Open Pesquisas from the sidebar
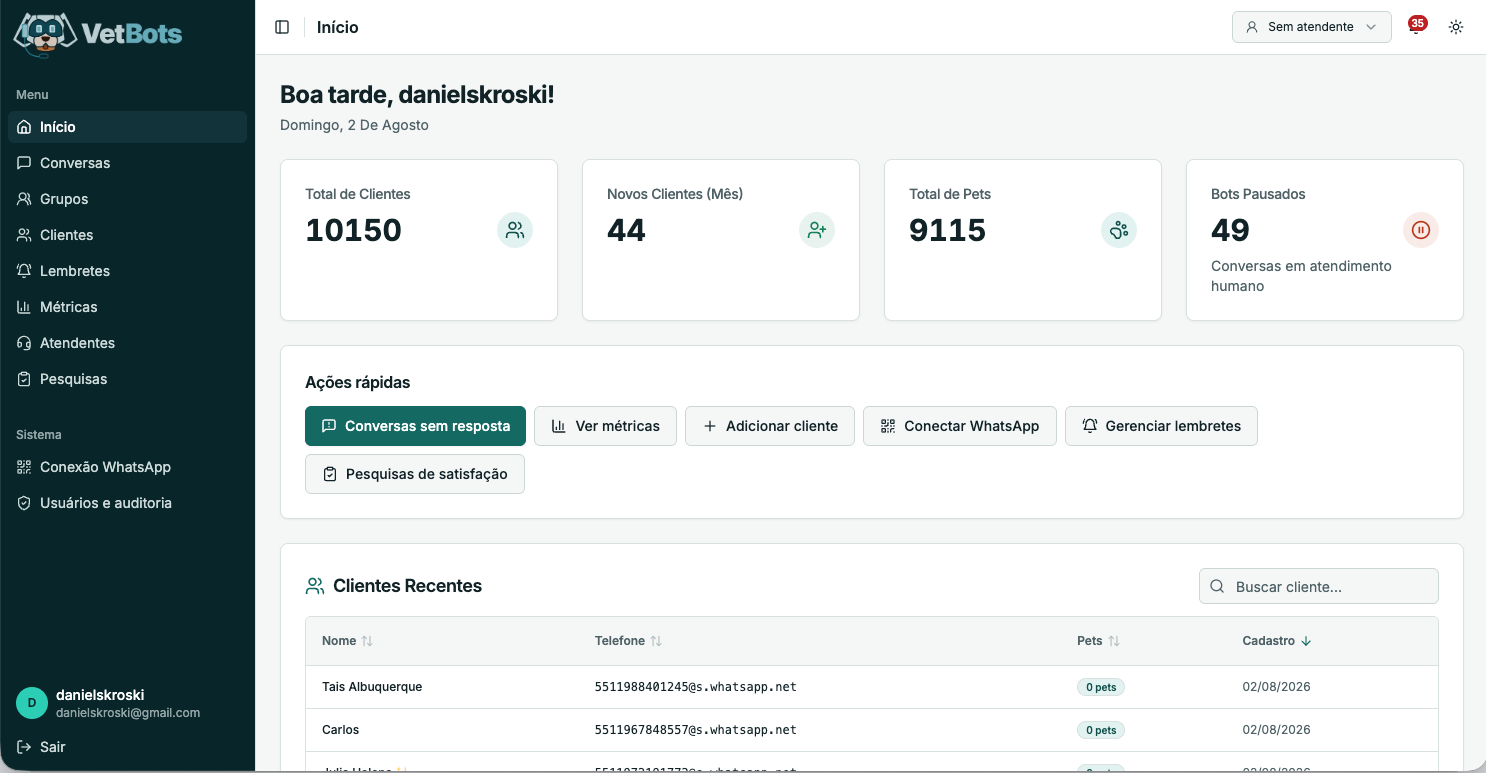Image resolution: width=1486 pixels, height=773 pixels. [127, 379]
